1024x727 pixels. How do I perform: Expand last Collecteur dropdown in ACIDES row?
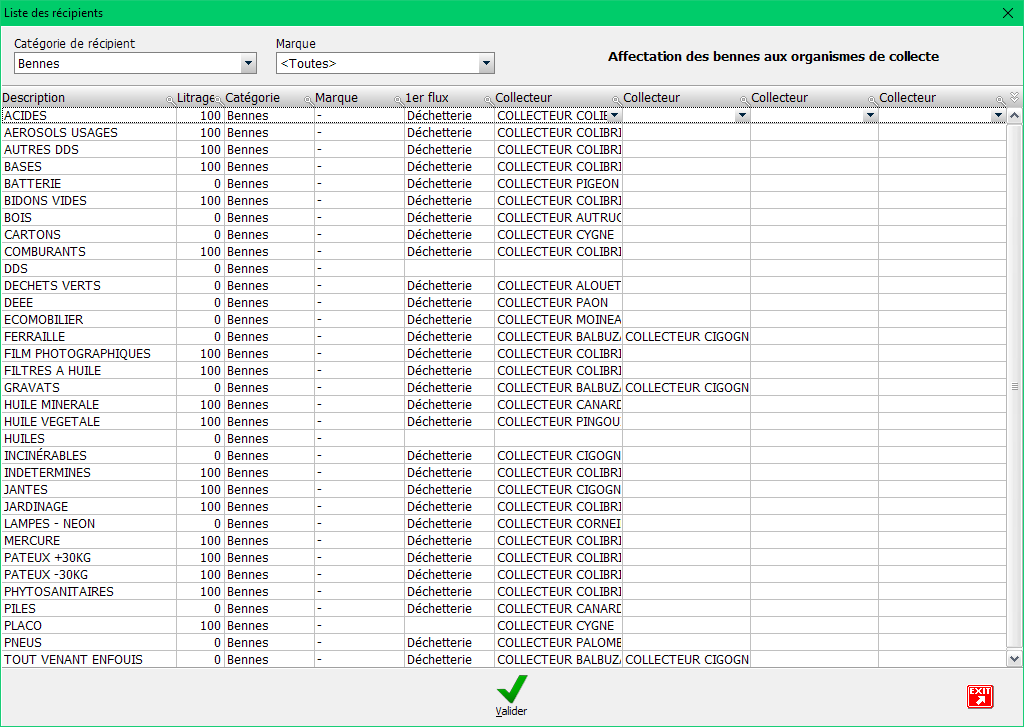coord(997,116)
